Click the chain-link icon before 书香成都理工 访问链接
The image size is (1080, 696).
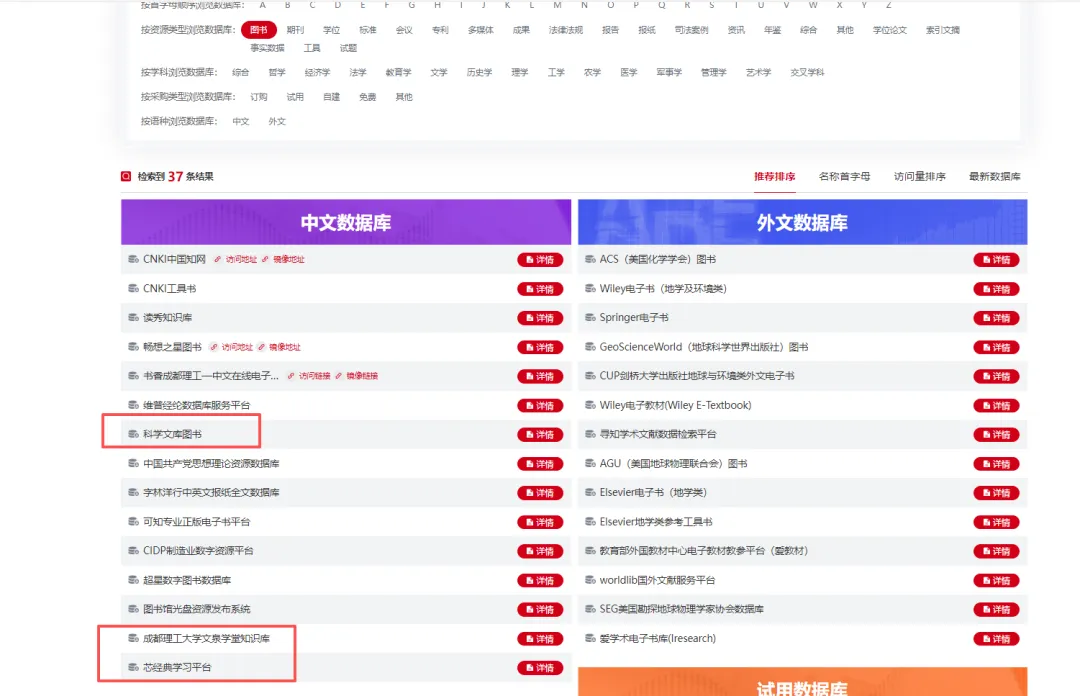(x=291, y=376)
